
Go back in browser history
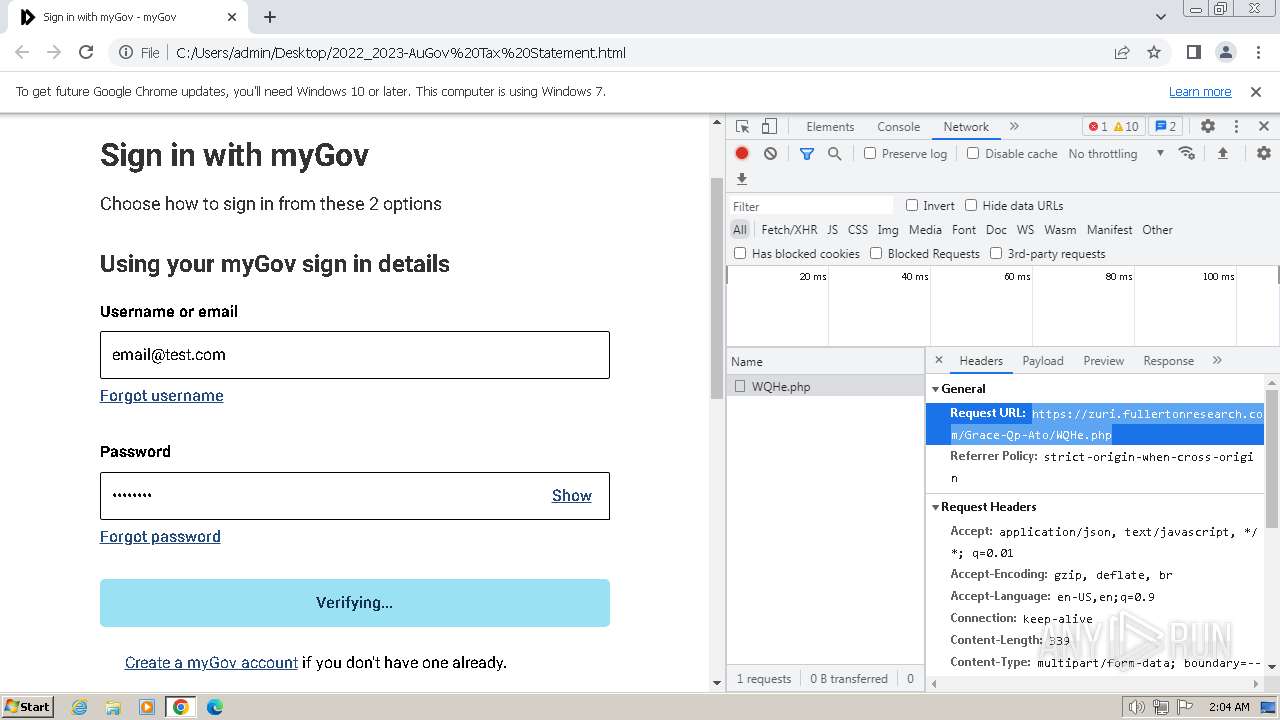tap(22, 52)
